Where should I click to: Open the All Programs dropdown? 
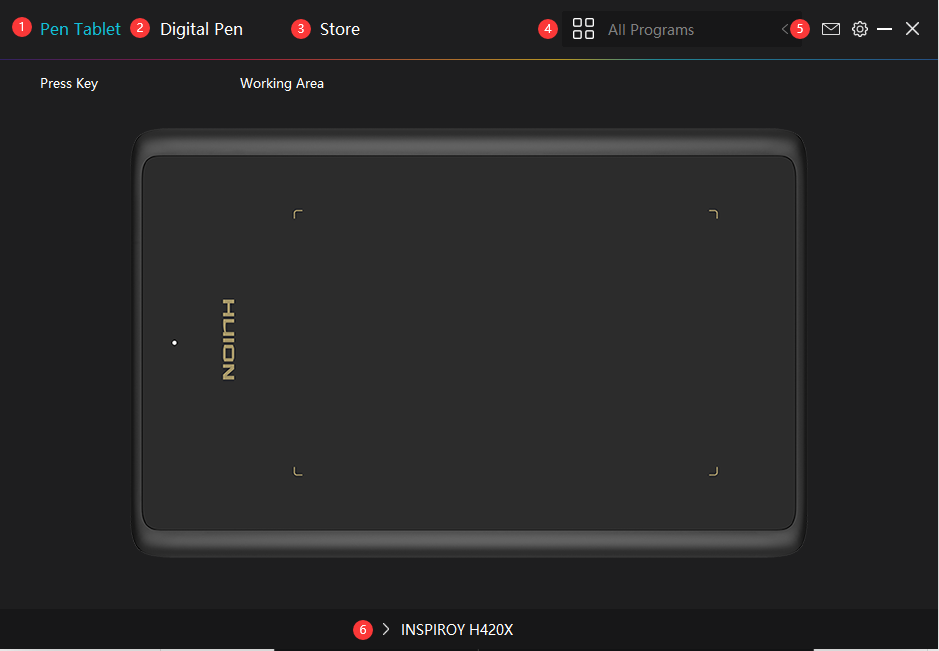coord(681,29)
